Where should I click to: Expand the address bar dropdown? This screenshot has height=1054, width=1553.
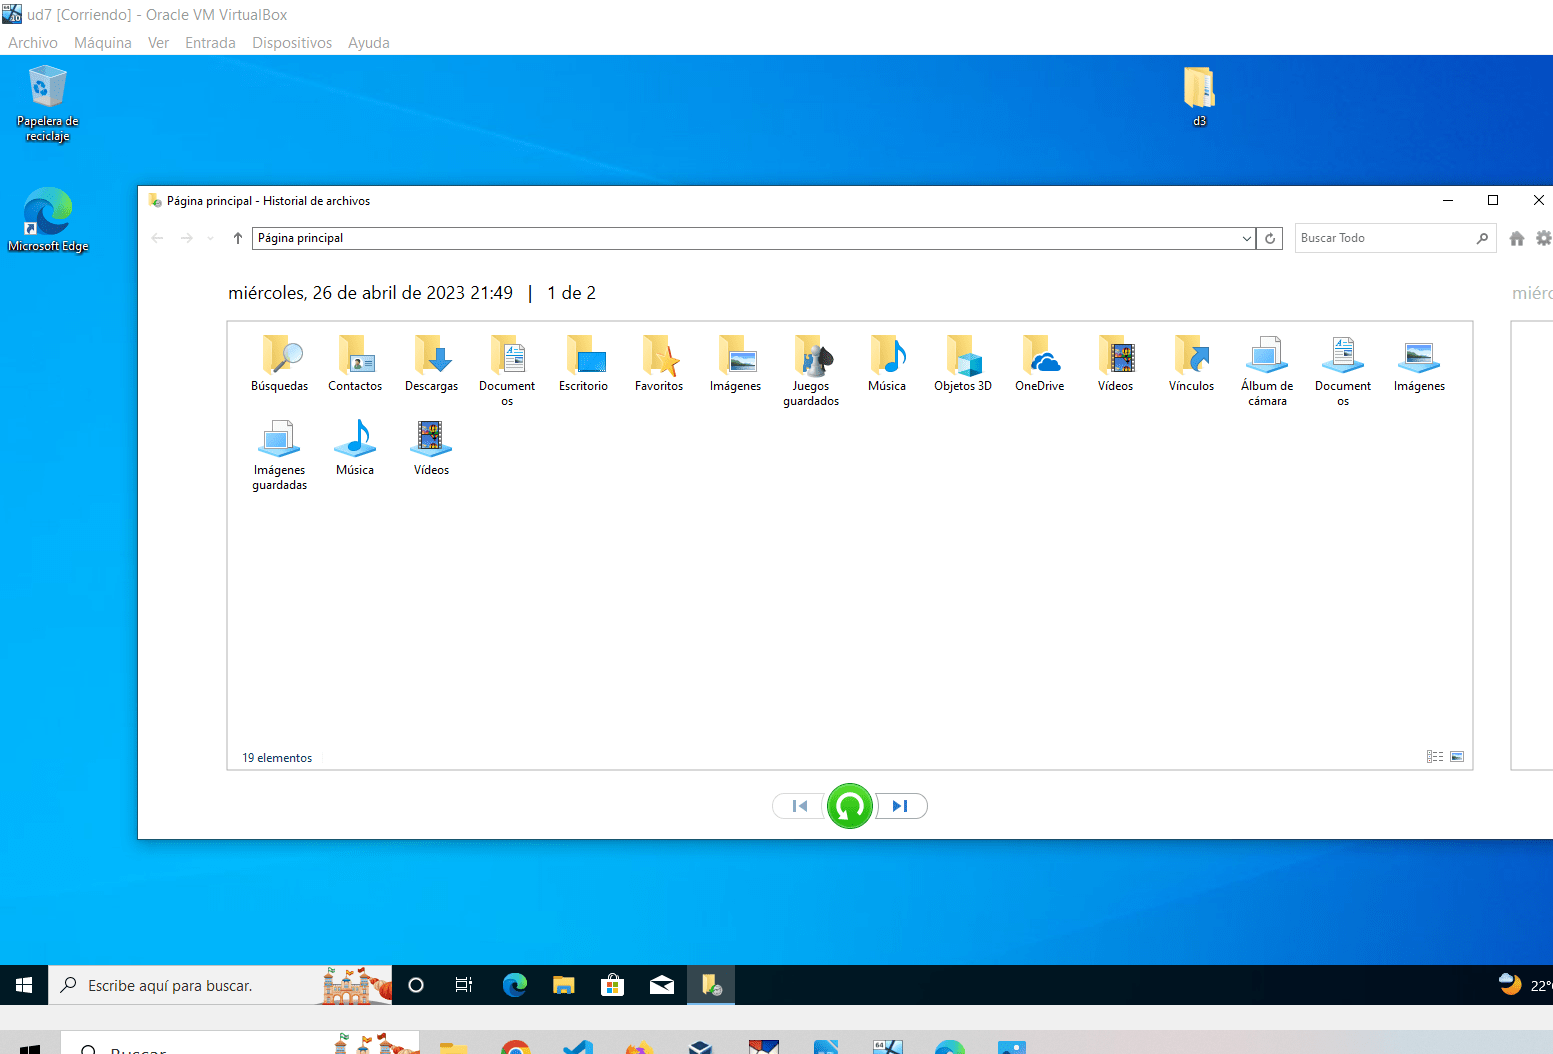1246,238
